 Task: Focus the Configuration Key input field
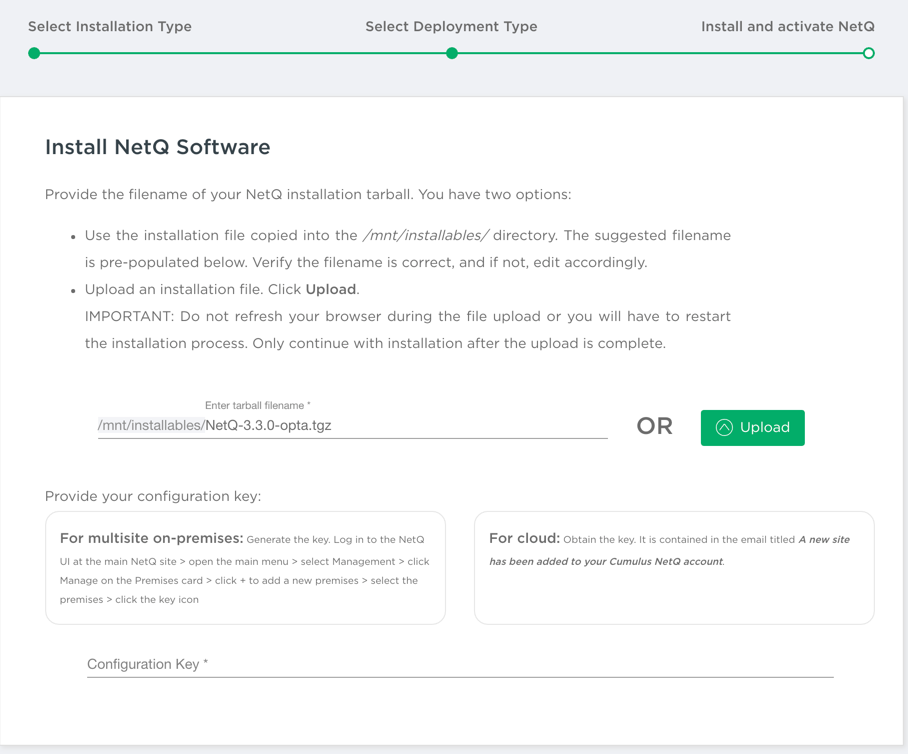point(460,664)
